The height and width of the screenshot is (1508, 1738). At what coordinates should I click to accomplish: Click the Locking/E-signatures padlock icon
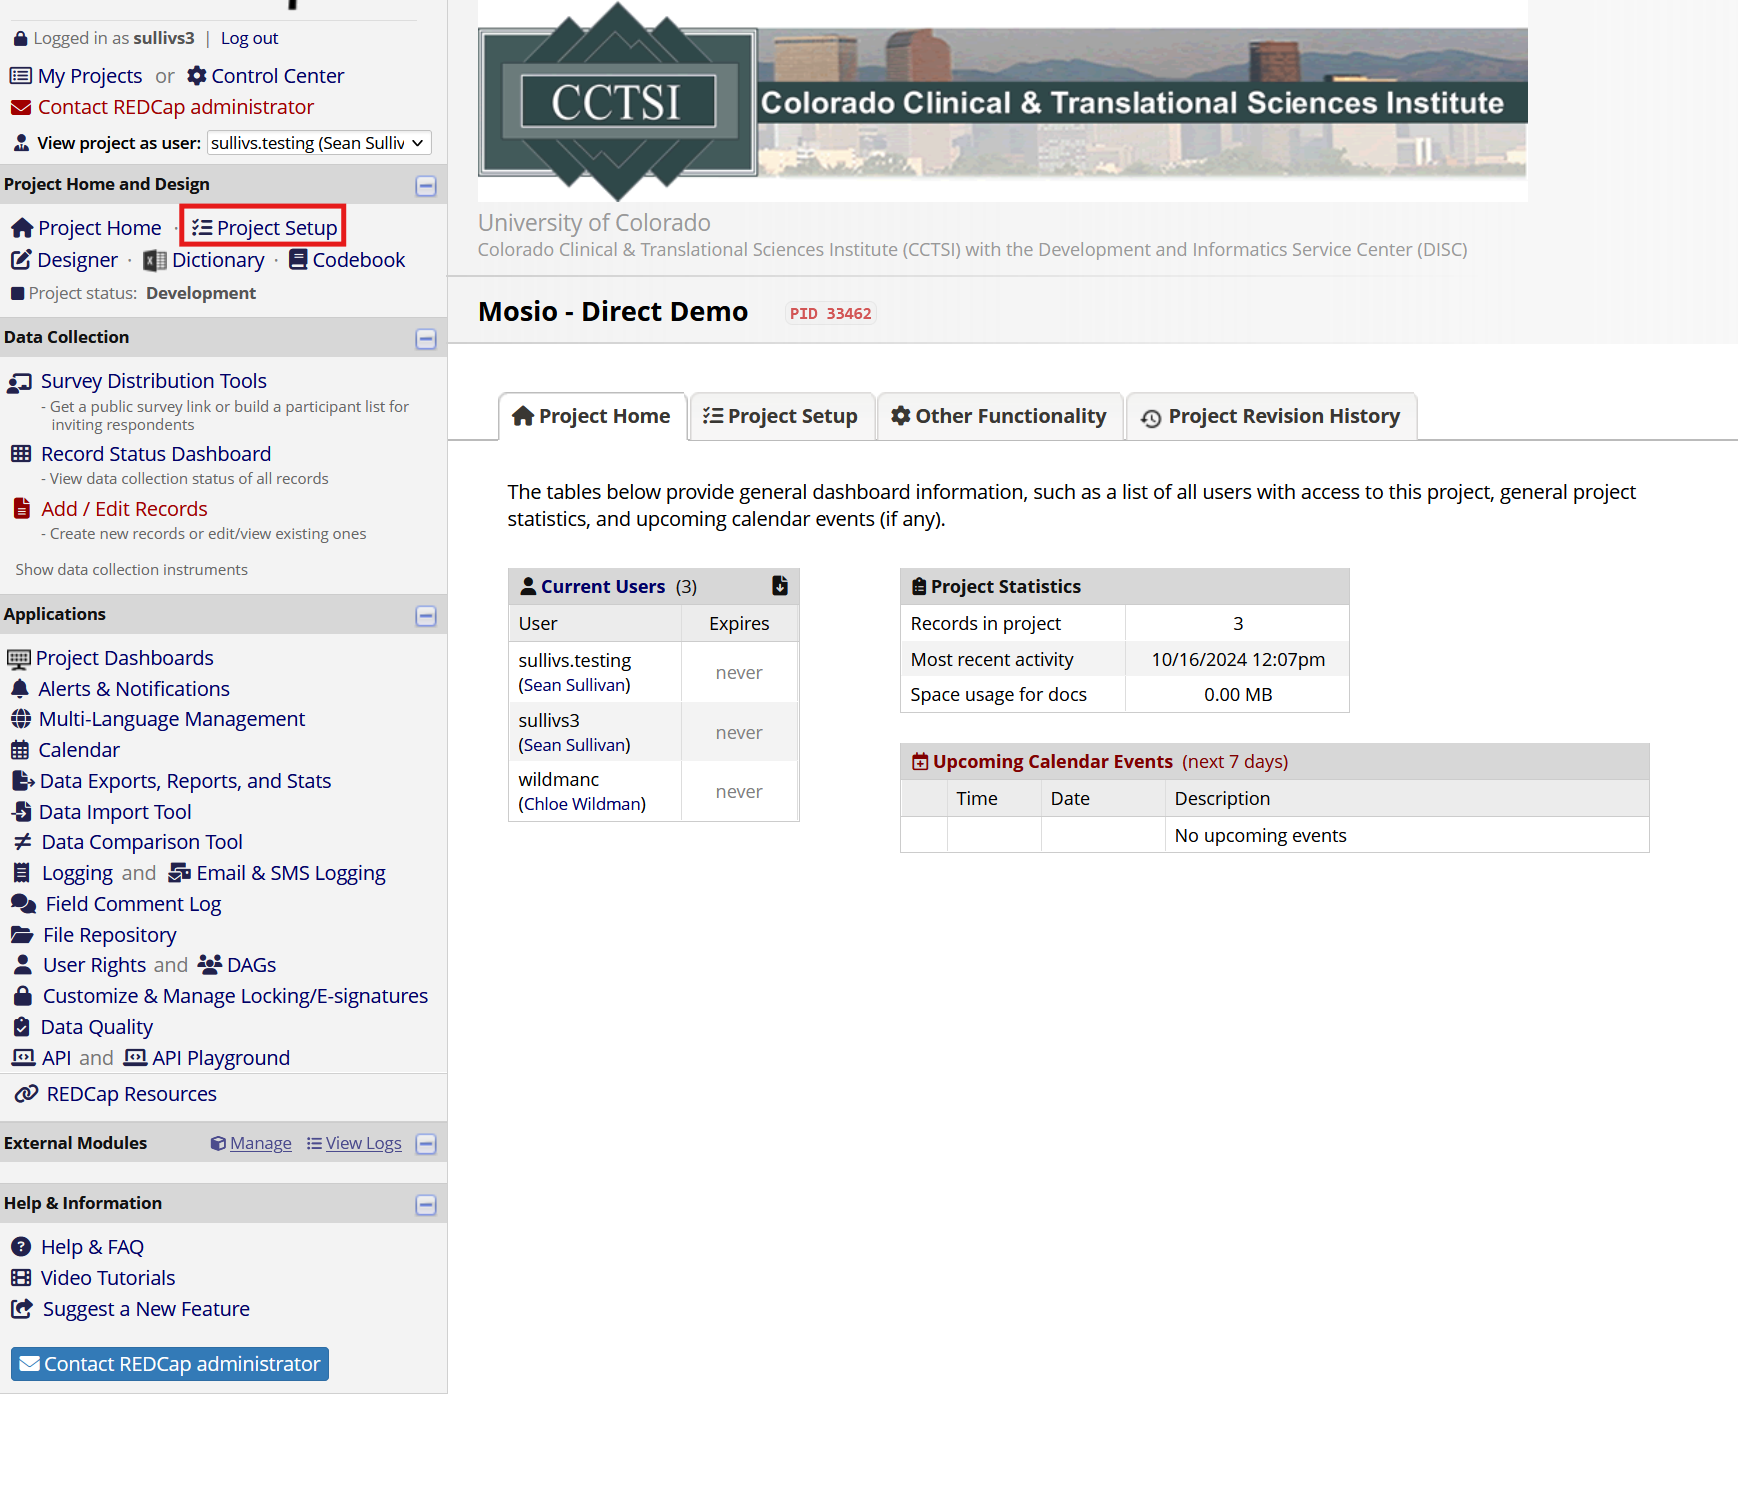coord(22,996)
